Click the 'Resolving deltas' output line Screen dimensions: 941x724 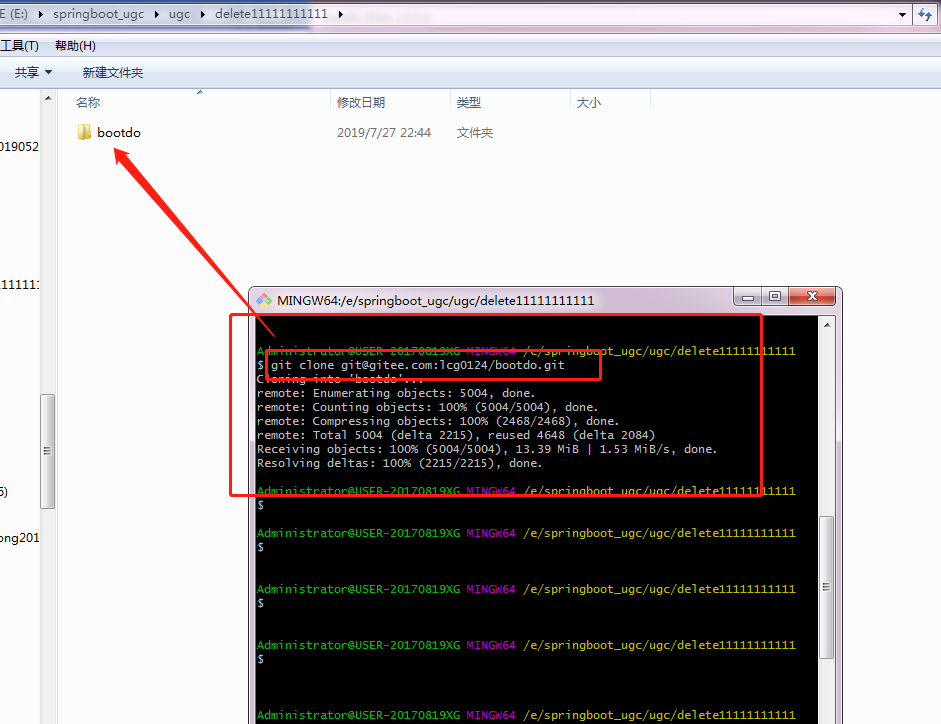click(400, 463)
